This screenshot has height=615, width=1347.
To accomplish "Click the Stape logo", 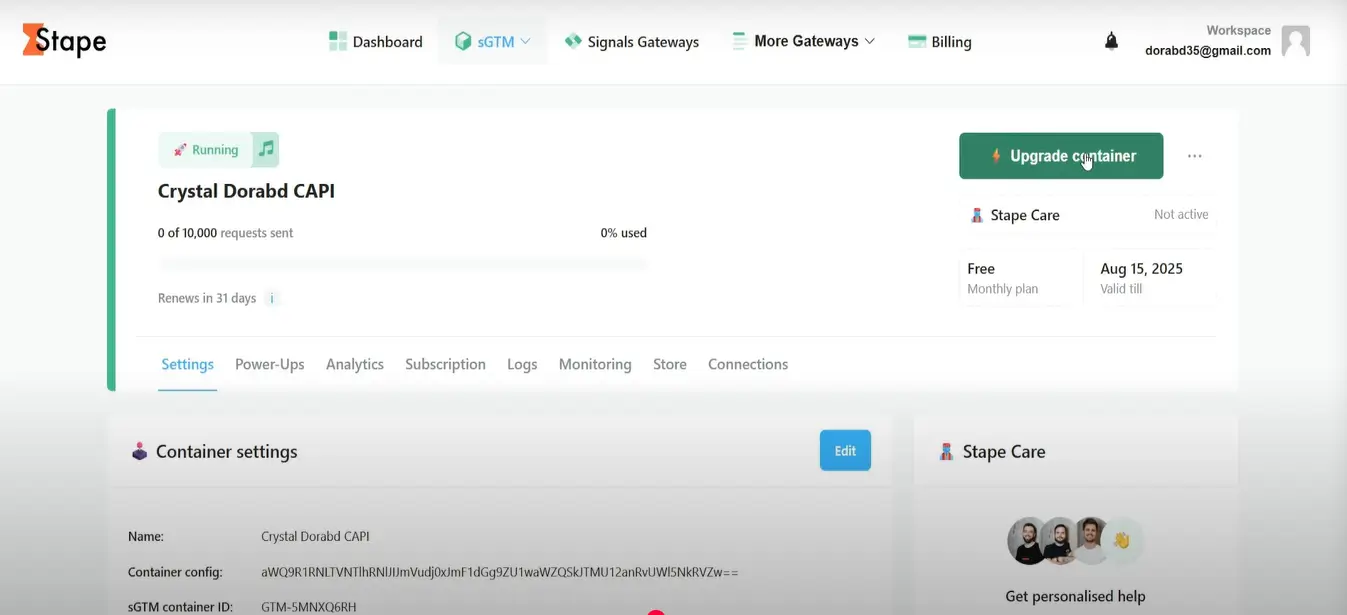I will (64, 41).
